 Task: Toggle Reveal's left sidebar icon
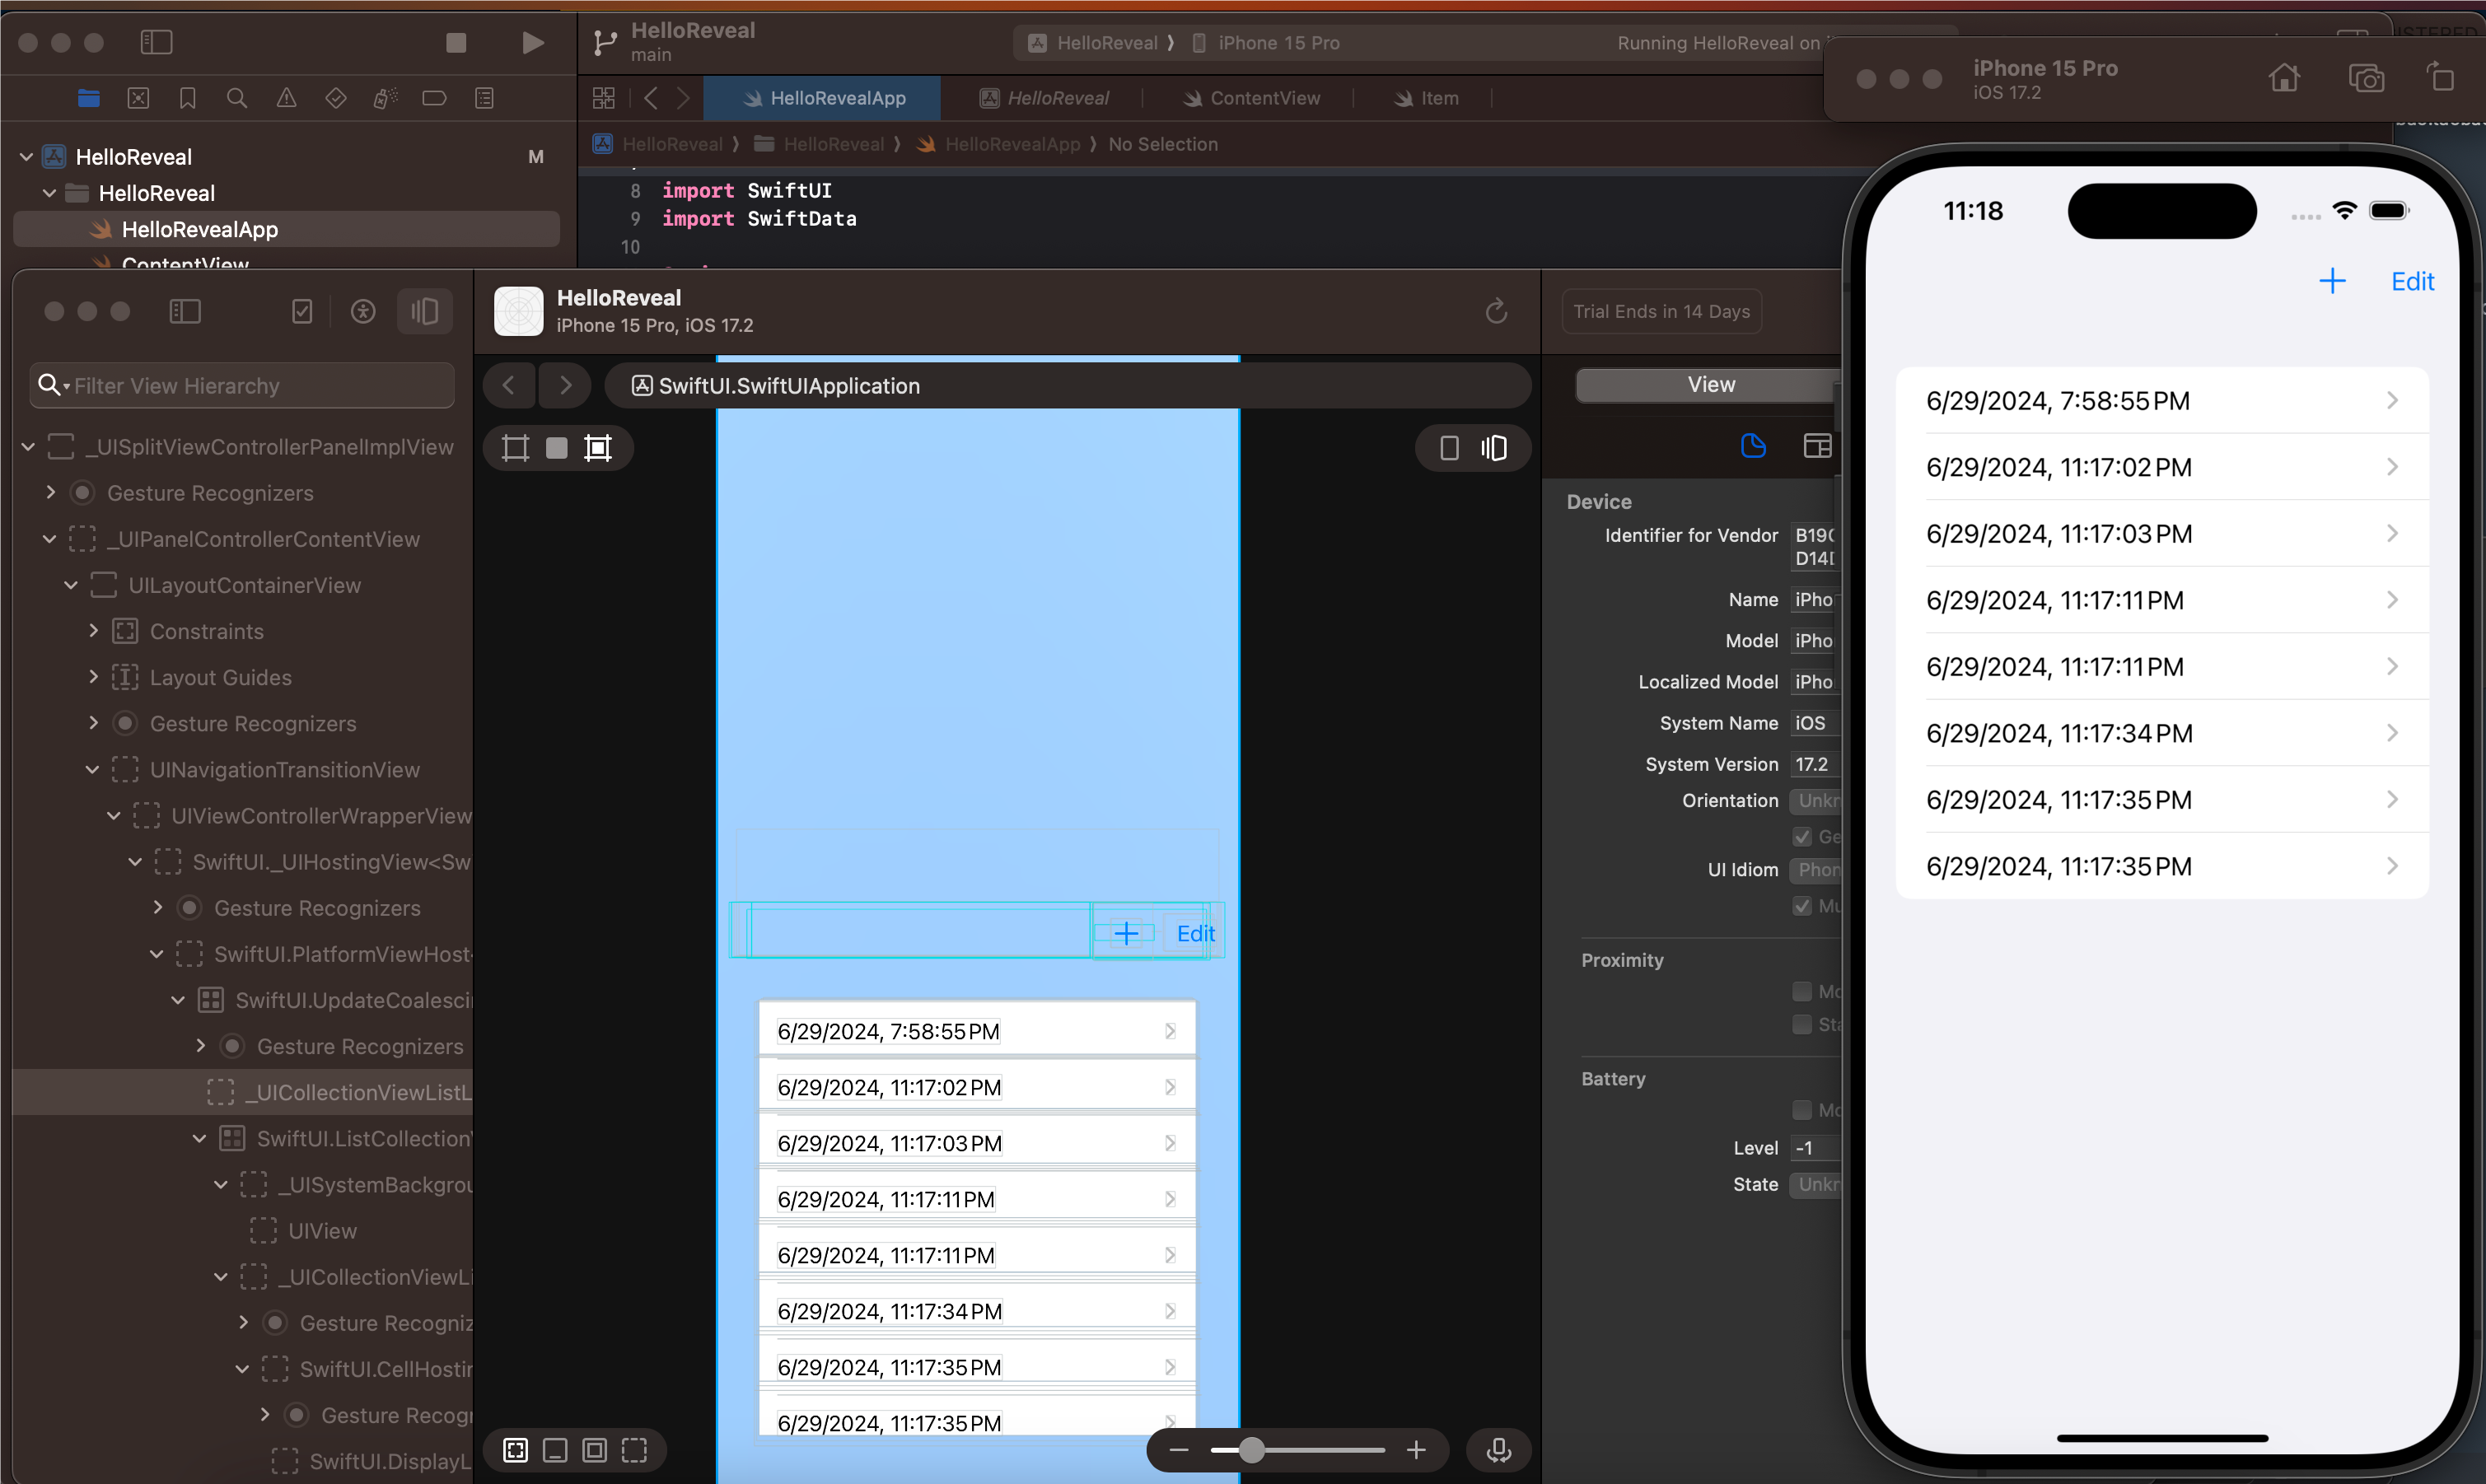[x=185, y=311]
